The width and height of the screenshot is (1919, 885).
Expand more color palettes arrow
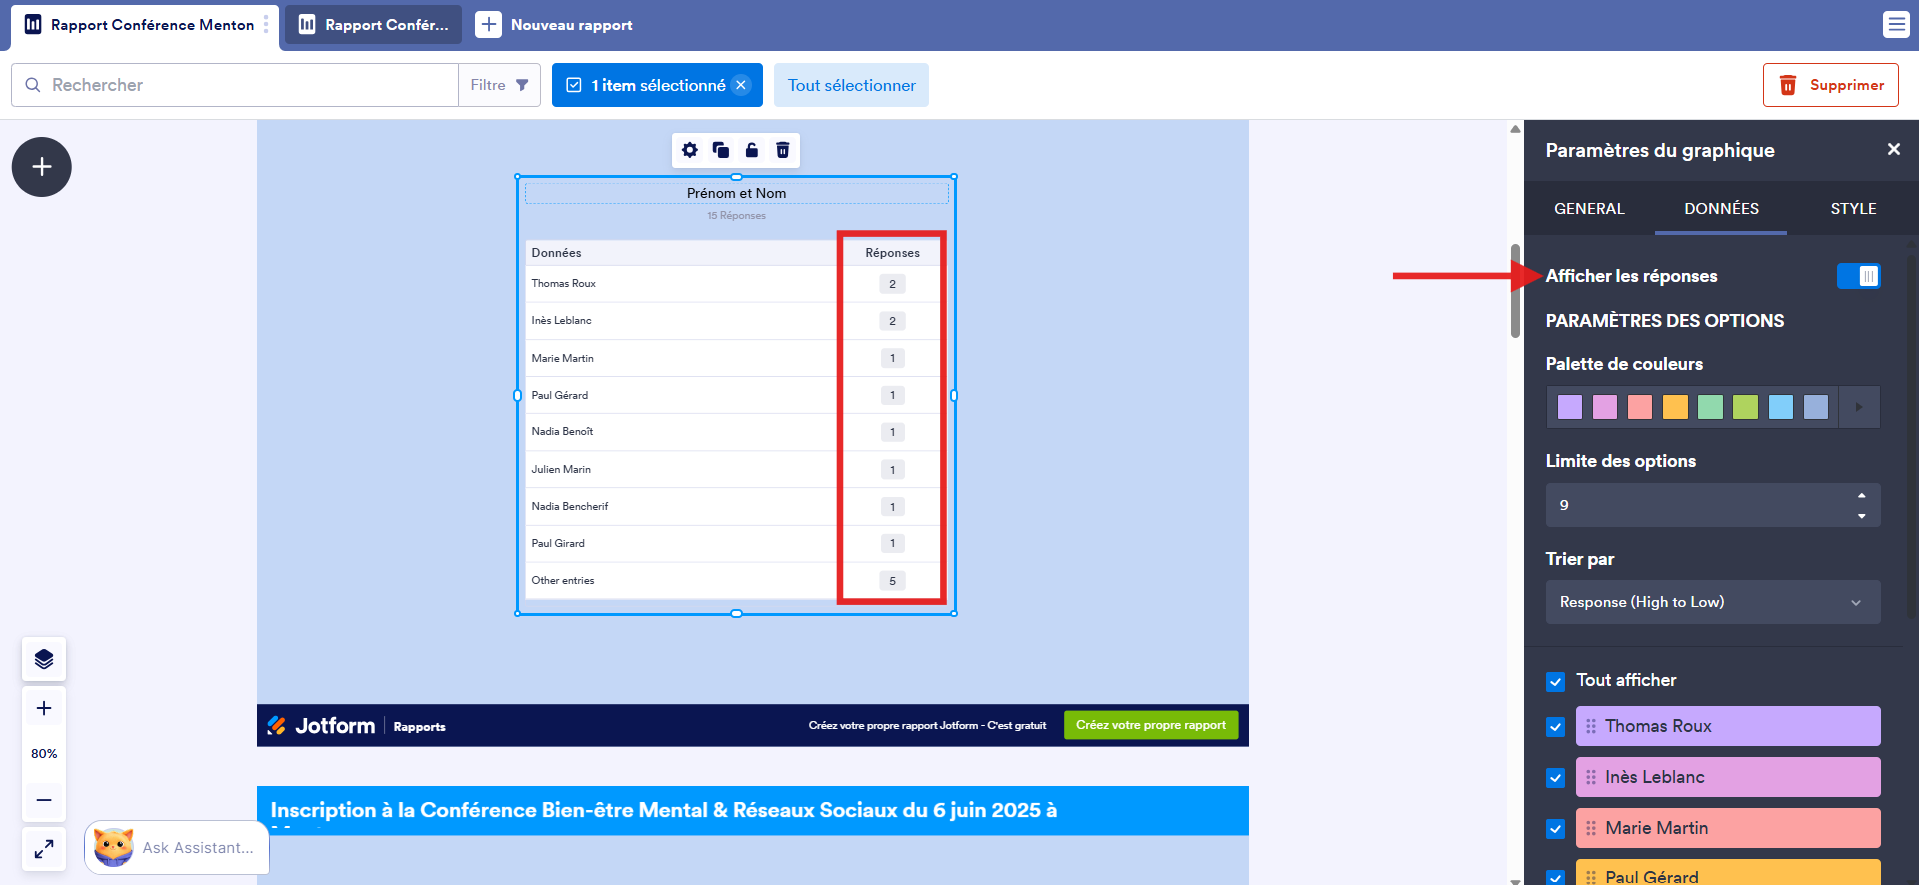click(x=1859, y=407)
